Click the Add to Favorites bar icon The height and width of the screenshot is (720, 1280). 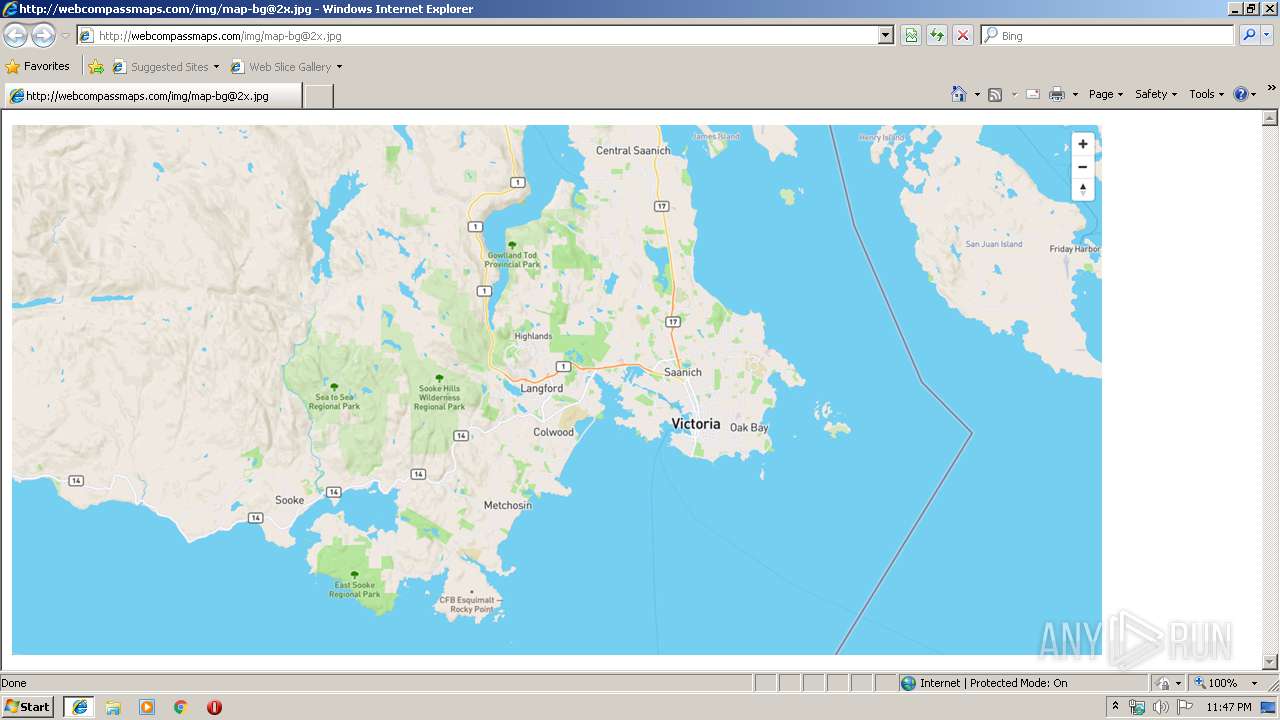tap(96, 67)
